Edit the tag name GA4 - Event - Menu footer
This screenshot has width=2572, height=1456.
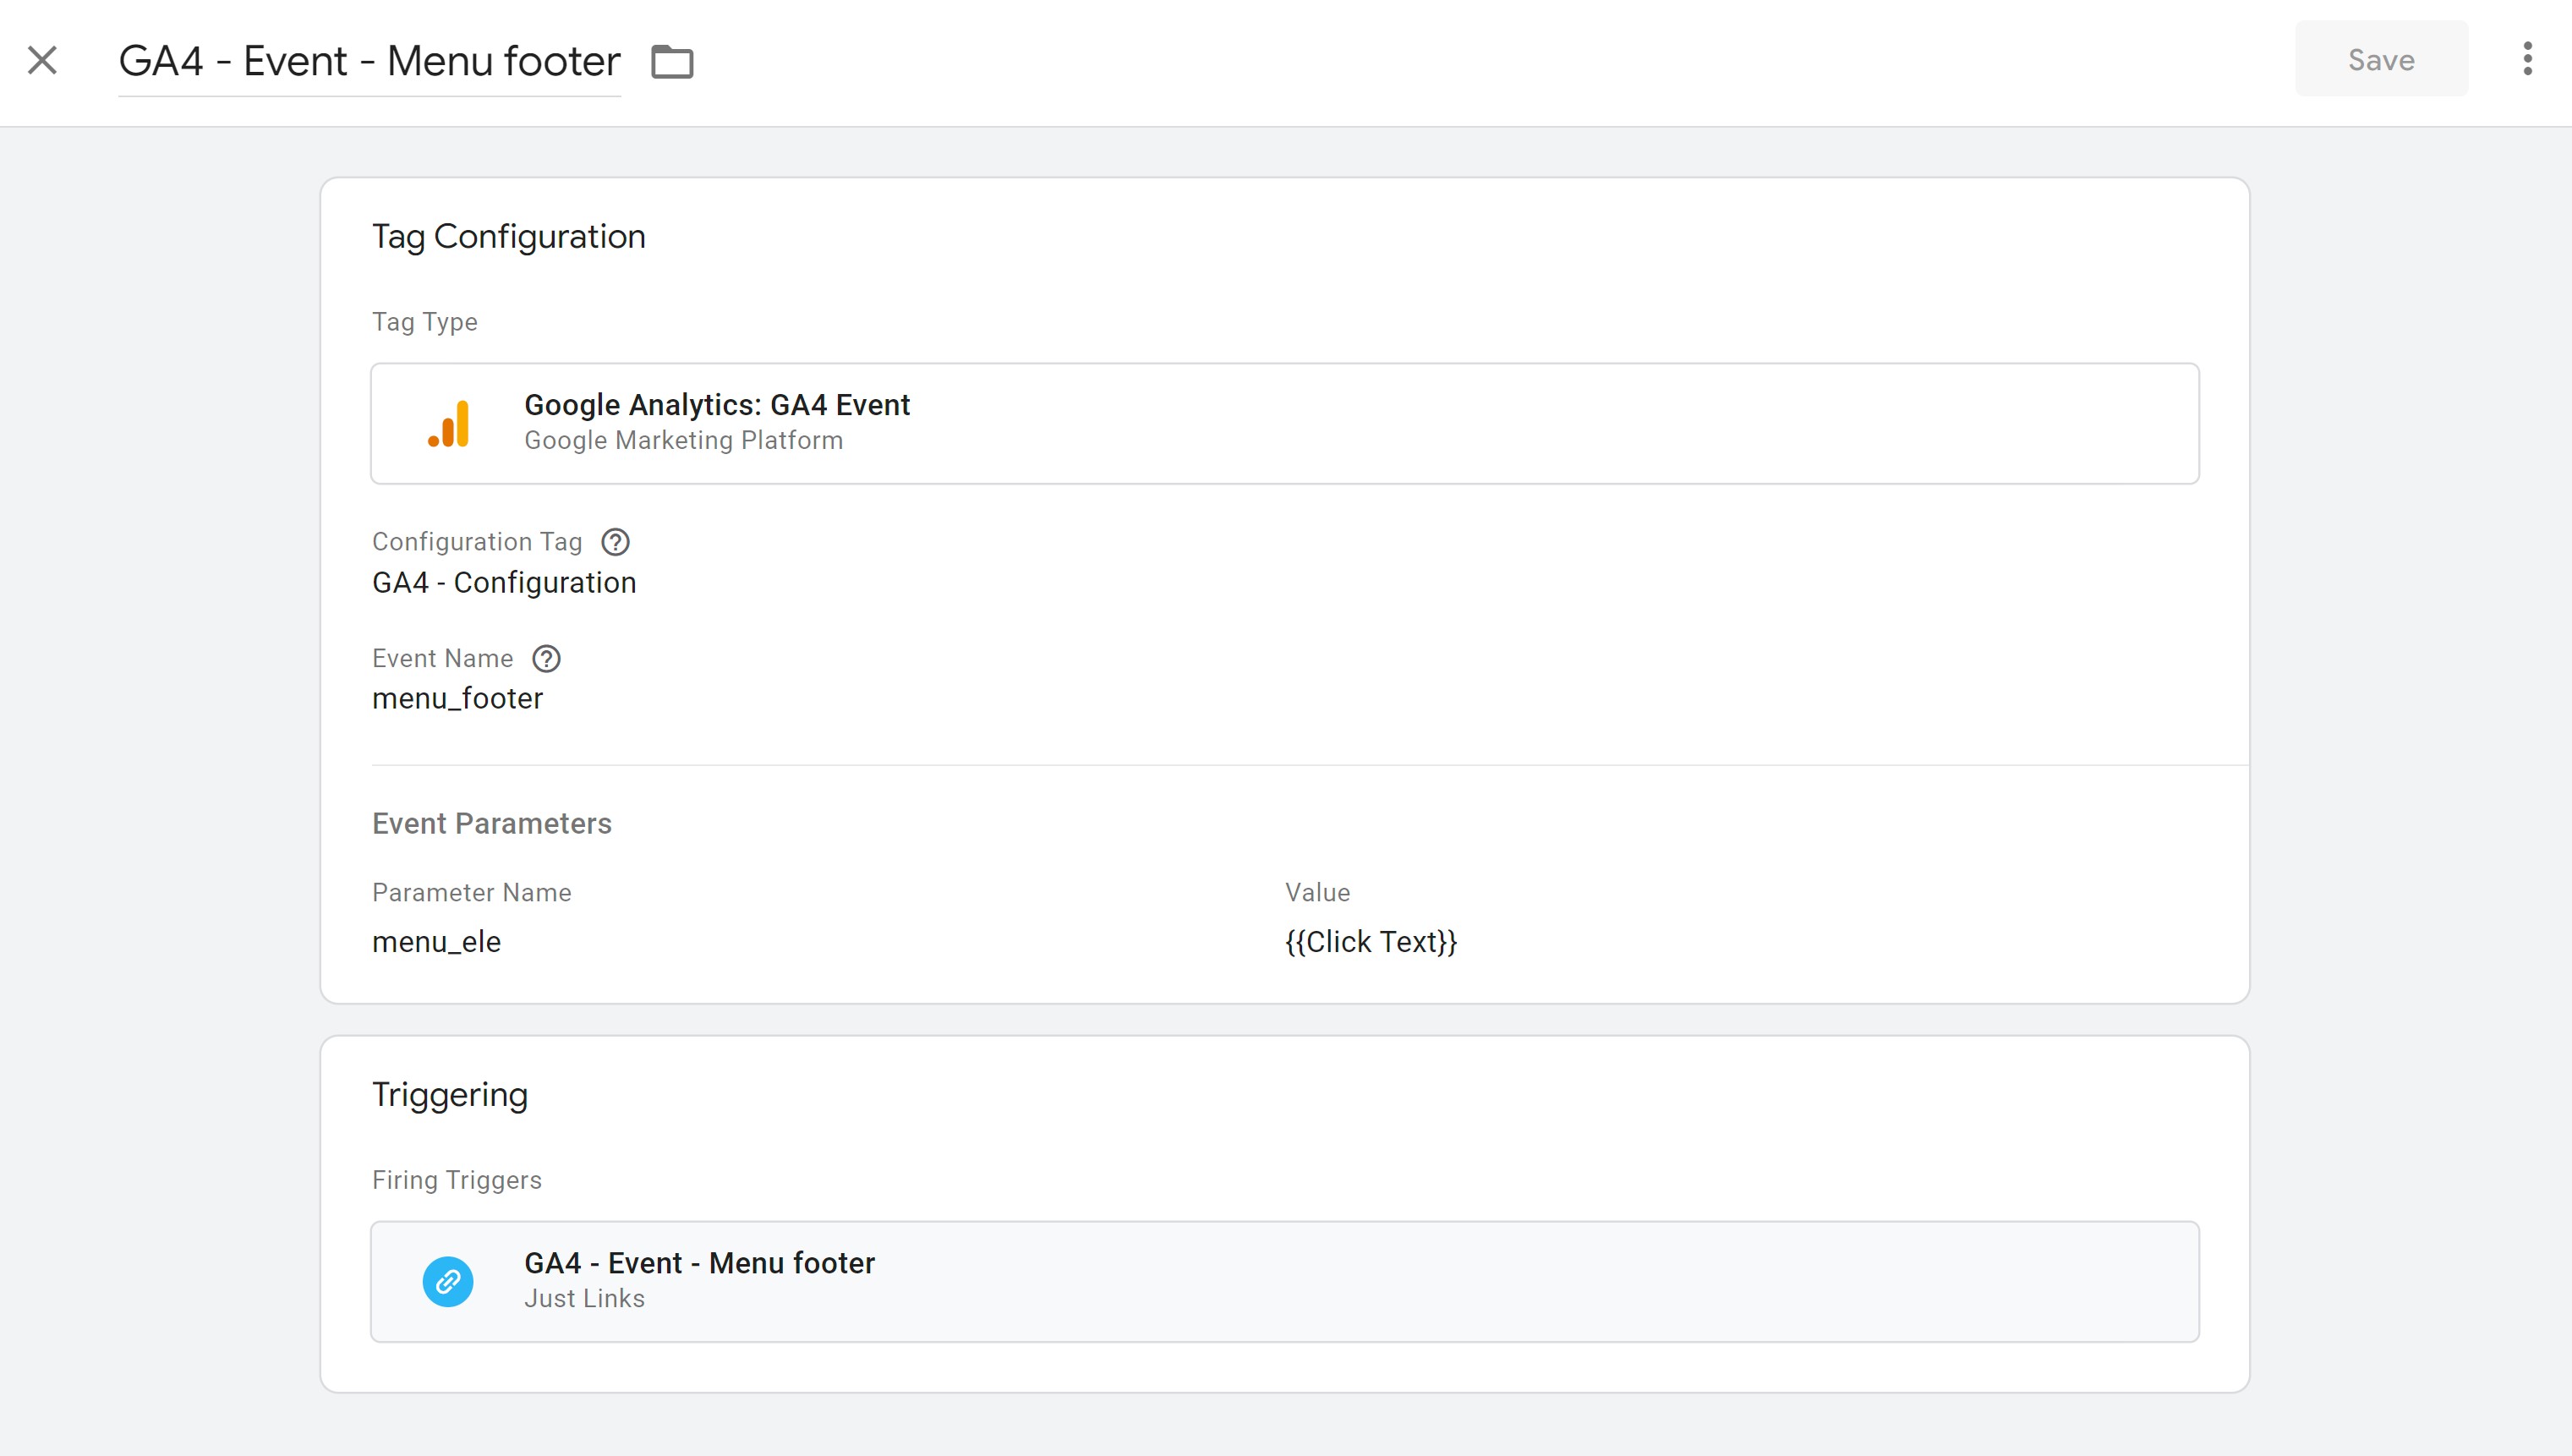(x=369, y=61)
